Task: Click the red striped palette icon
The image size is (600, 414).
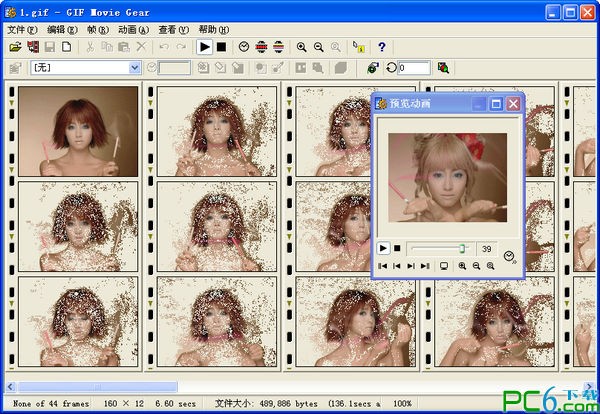Action: click(261, 47)
